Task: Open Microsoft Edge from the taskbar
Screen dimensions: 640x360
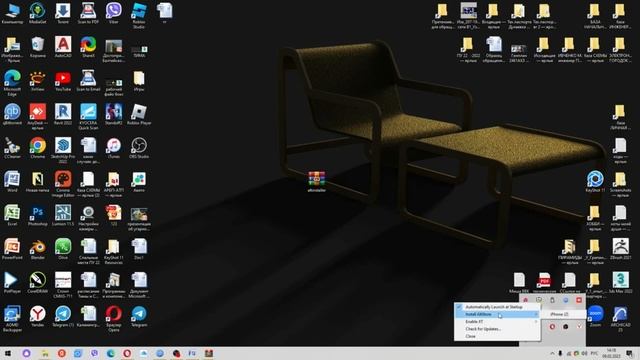Action: 111,353
